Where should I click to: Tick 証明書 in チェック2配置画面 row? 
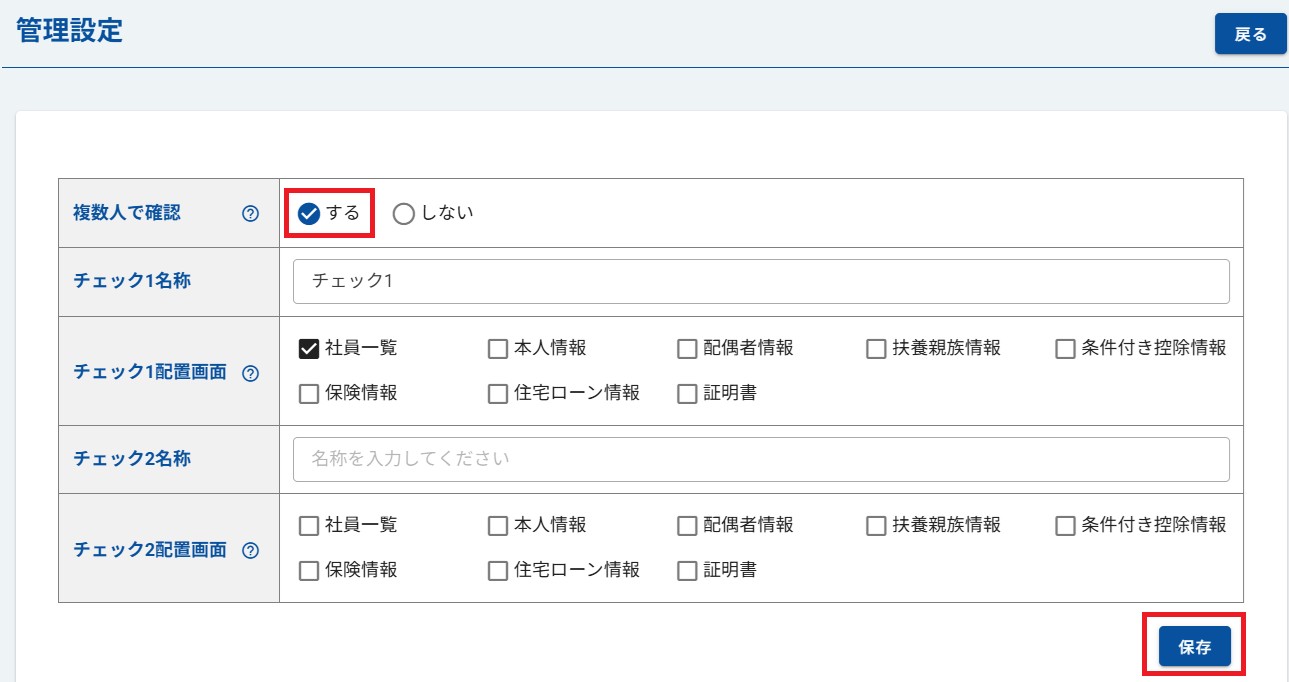(687, 571)
